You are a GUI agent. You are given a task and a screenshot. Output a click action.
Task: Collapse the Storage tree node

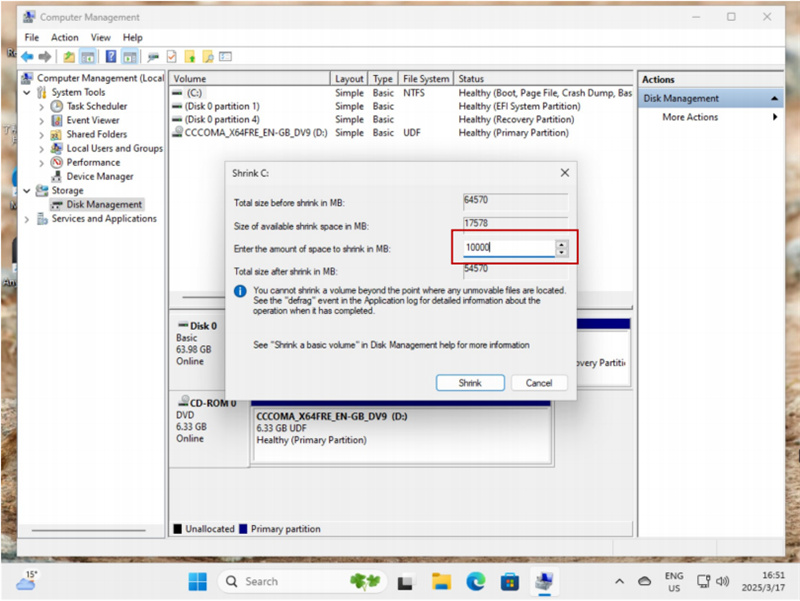pyautogui.click(x=27, y=190)
